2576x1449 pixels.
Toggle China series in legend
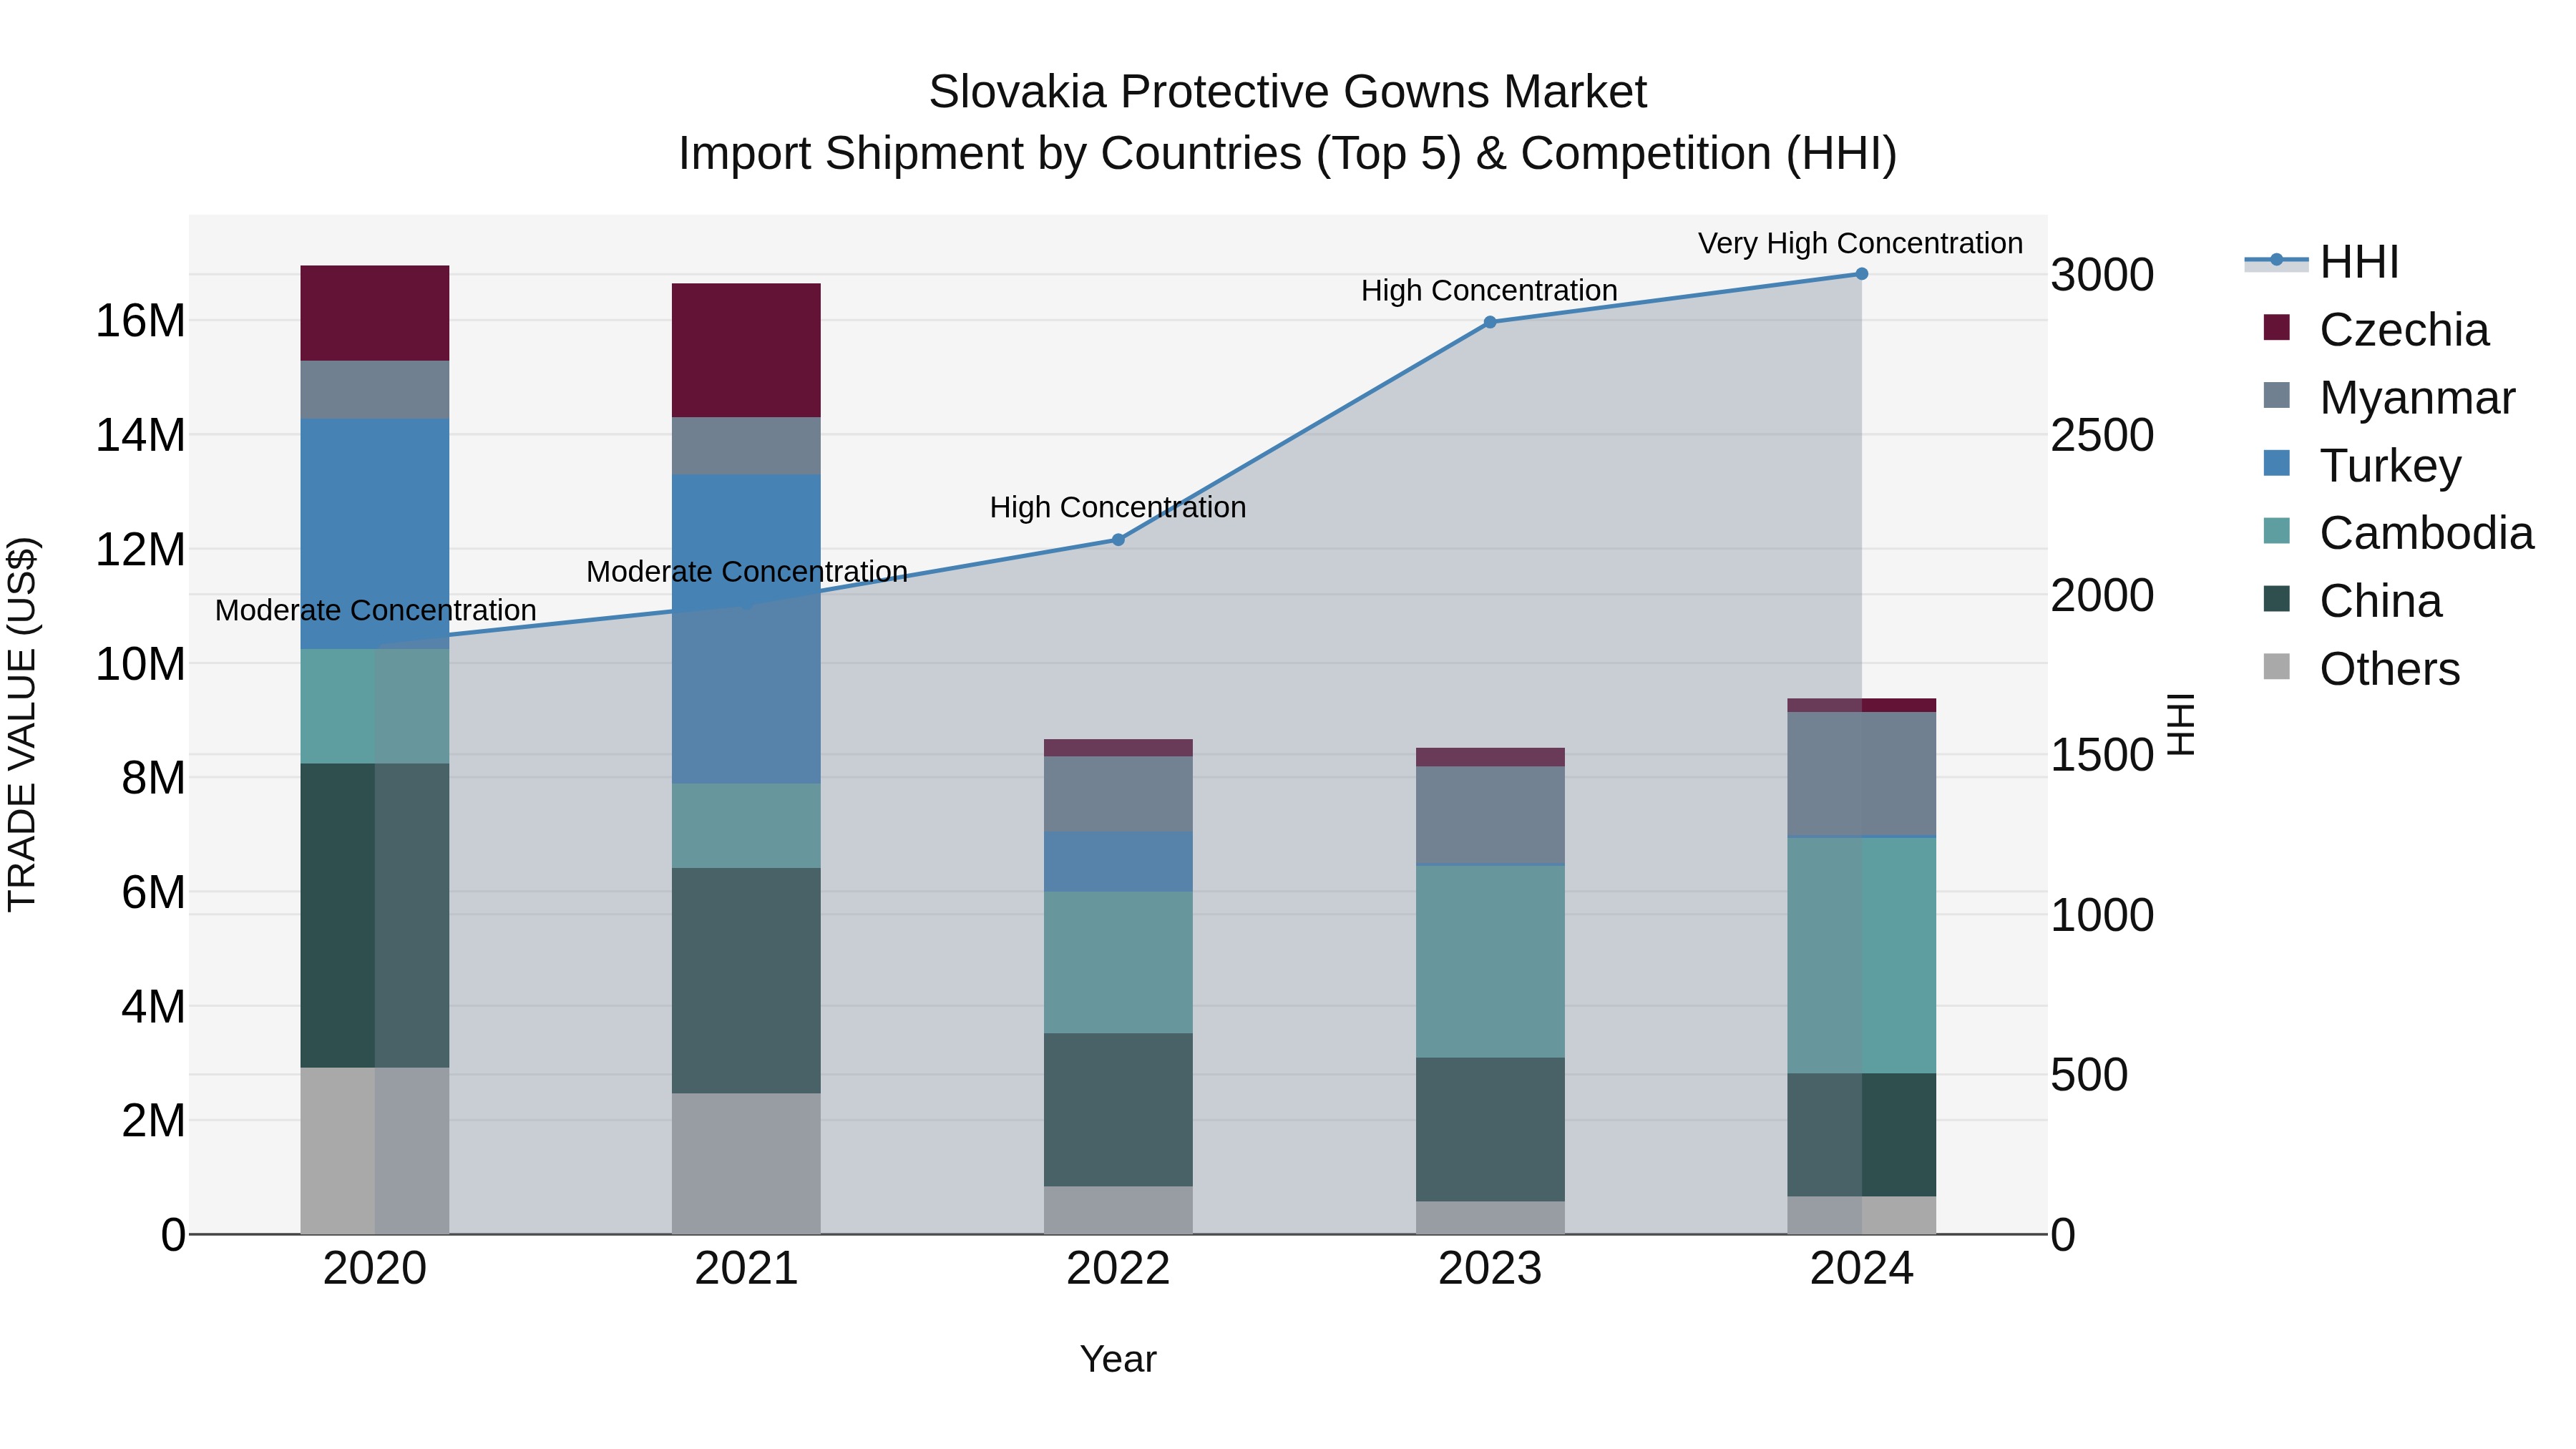[x=2352, y=601]
